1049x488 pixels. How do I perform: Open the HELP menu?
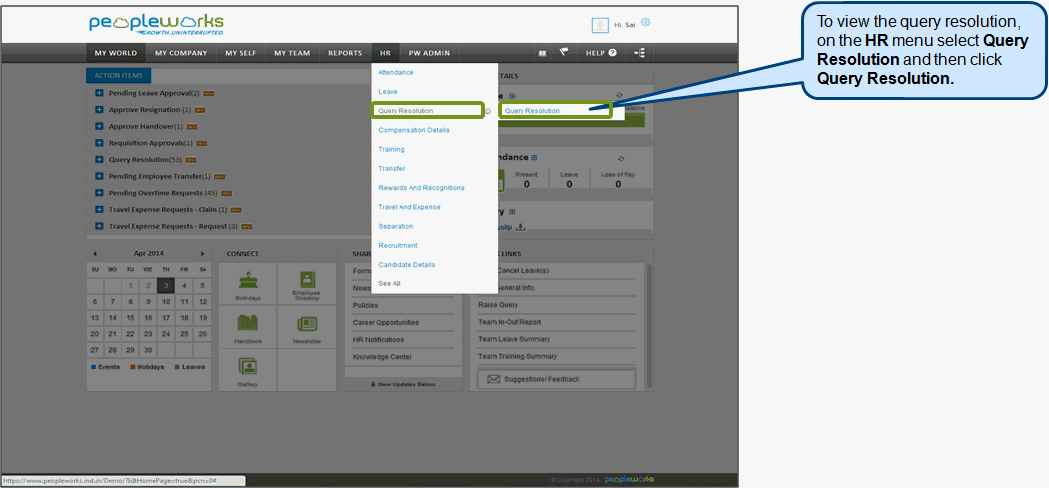pyautogui.click(x=601, y=53)
